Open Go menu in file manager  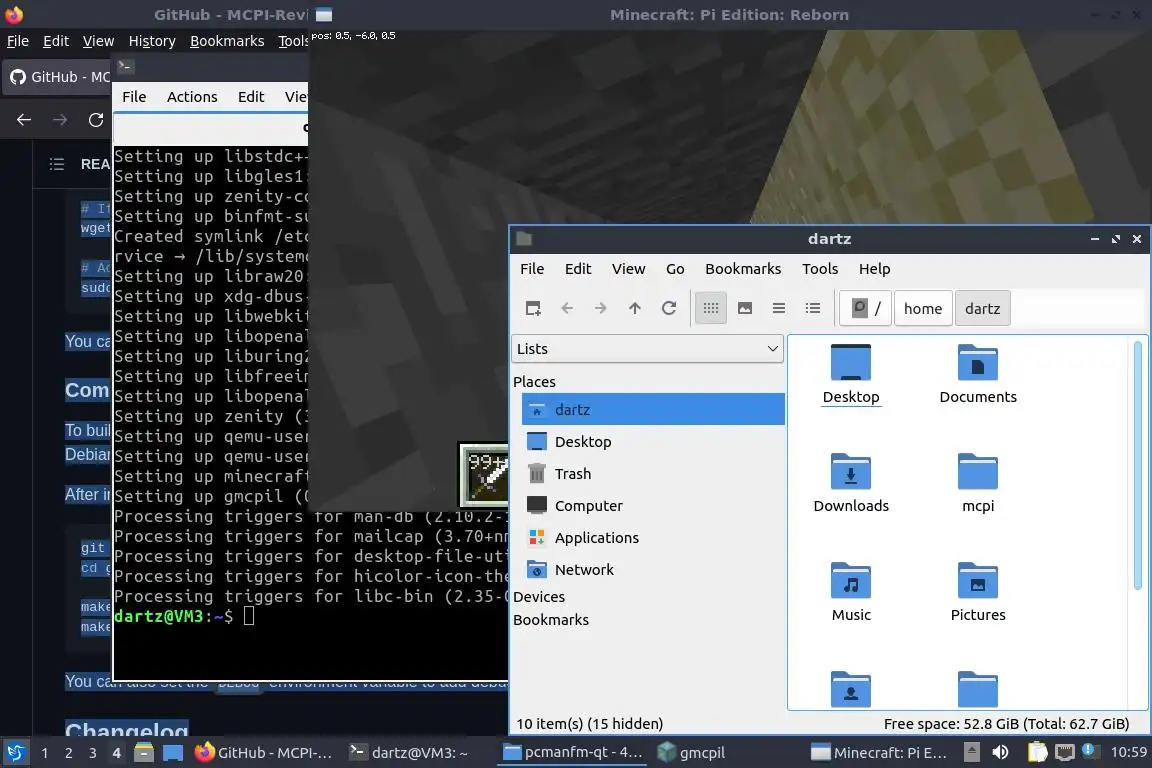(x=675, y=268)
